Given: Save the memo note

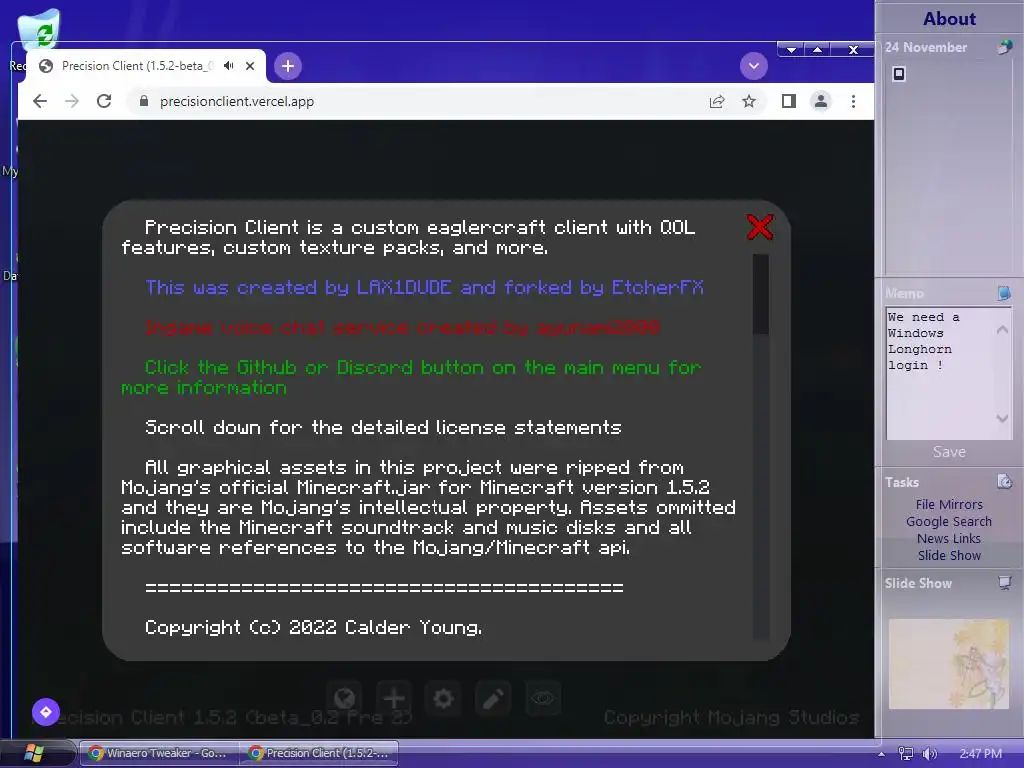Looking at the screenshot, I should tap(949, 451).
